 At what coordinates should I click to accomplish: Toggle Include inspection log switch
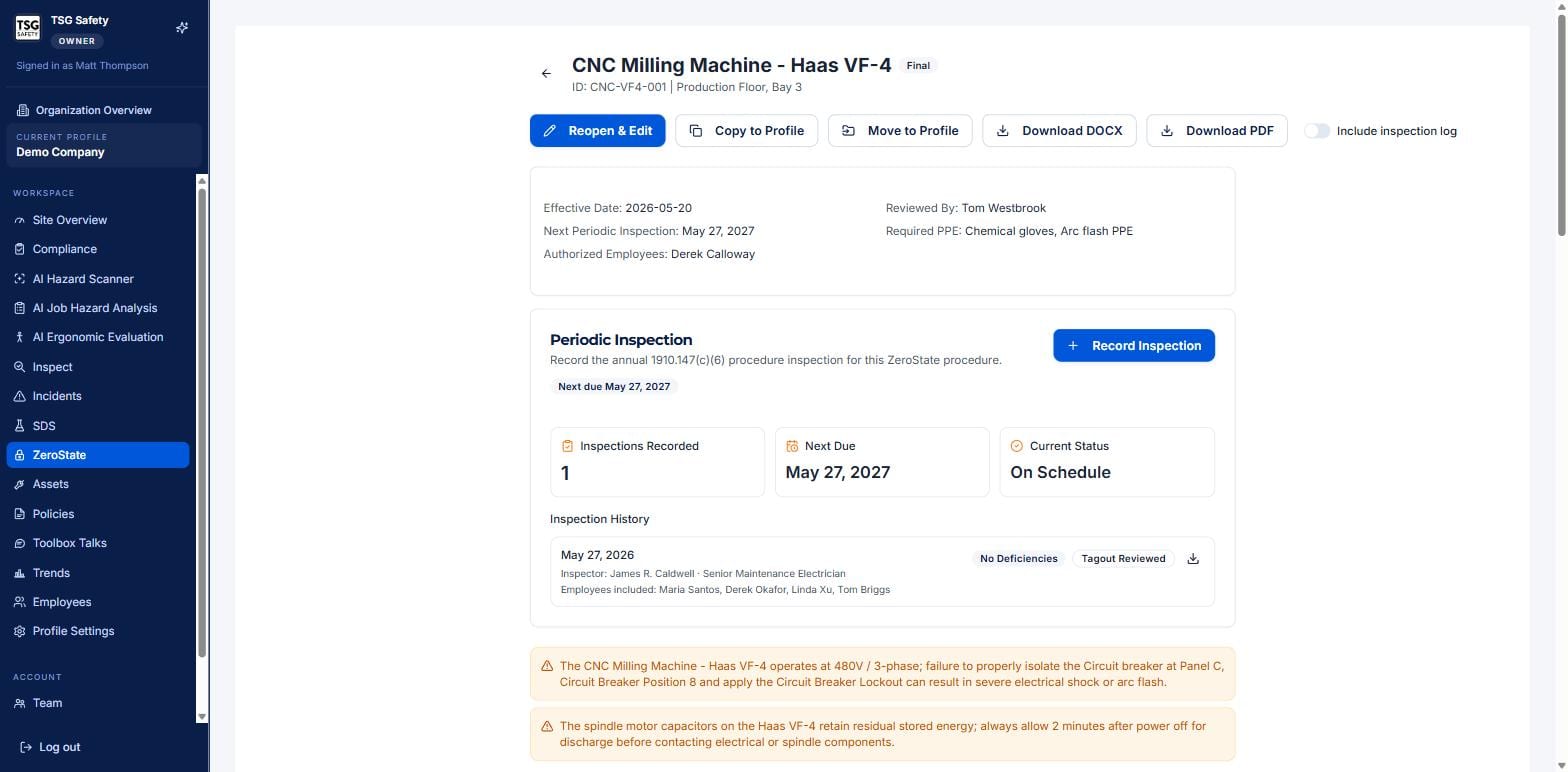(x=1317, y=131)
